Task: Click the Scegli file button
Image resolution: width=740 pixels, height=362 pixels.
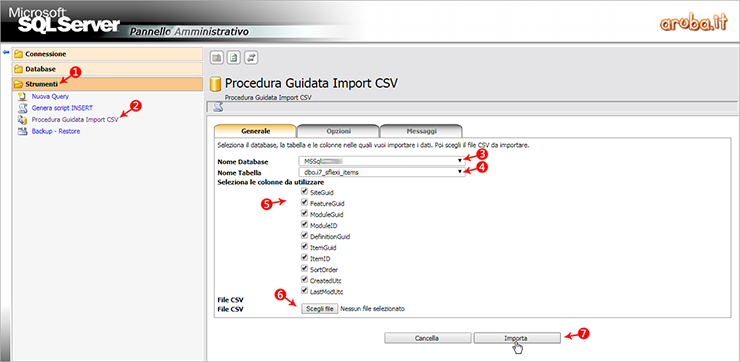Action: click(x=319, y=309)
